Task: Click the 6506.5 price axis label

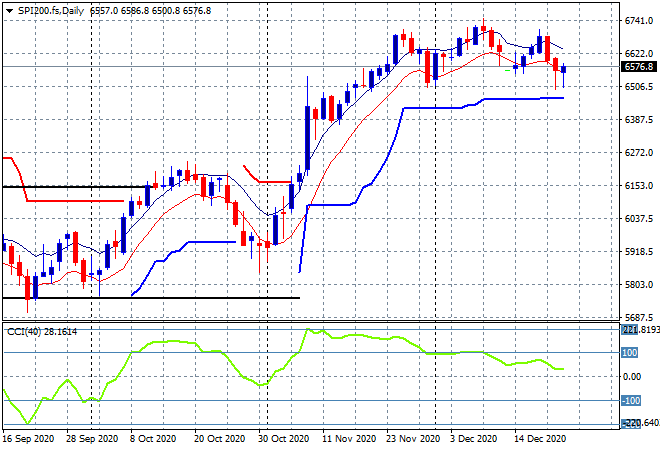Action: click(x=639, y=87)
